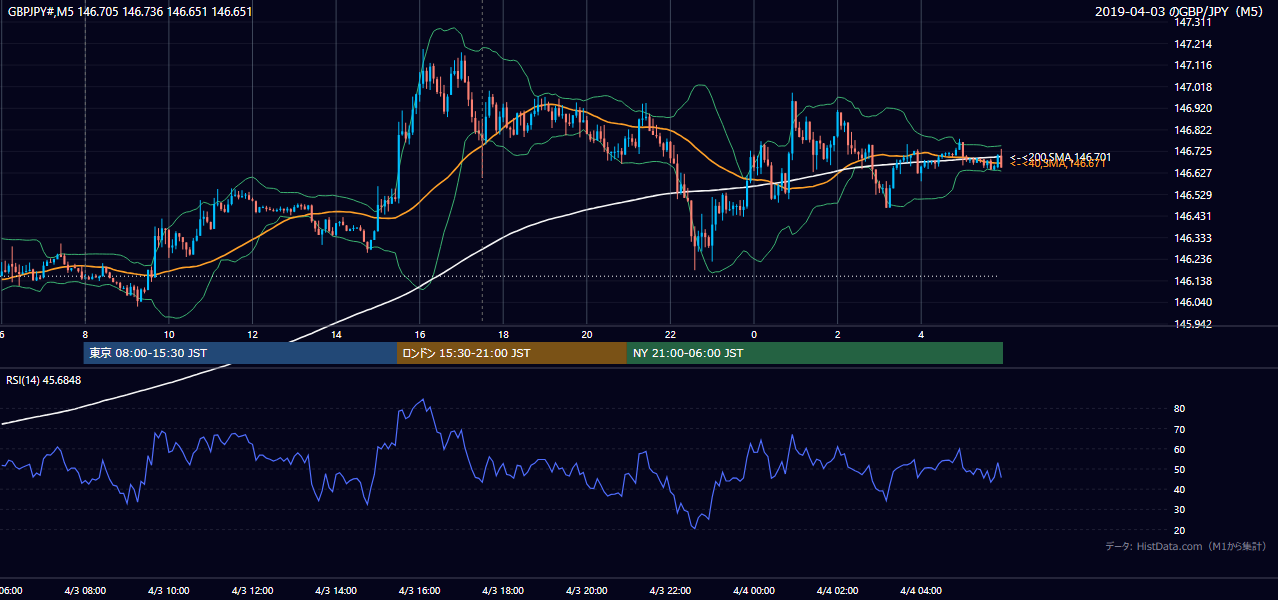
Task: Click price axis label 146.627
Action: 1193,173
